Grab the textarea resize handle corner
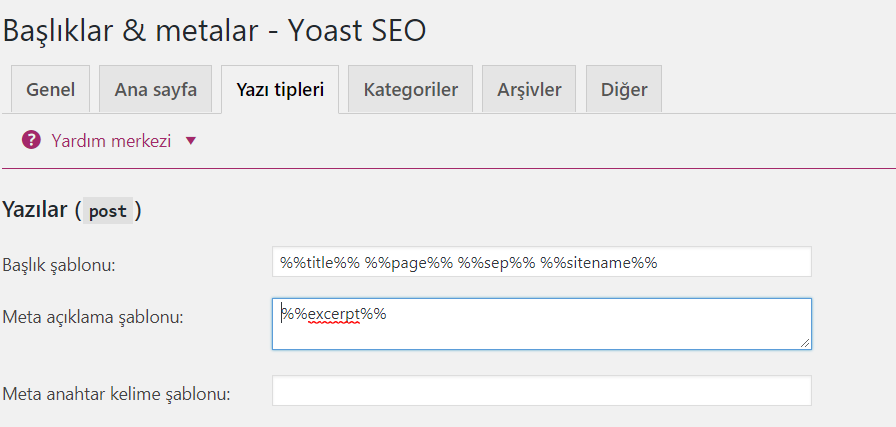The width and height of the screenshot is (896, 427). [805, 343]
